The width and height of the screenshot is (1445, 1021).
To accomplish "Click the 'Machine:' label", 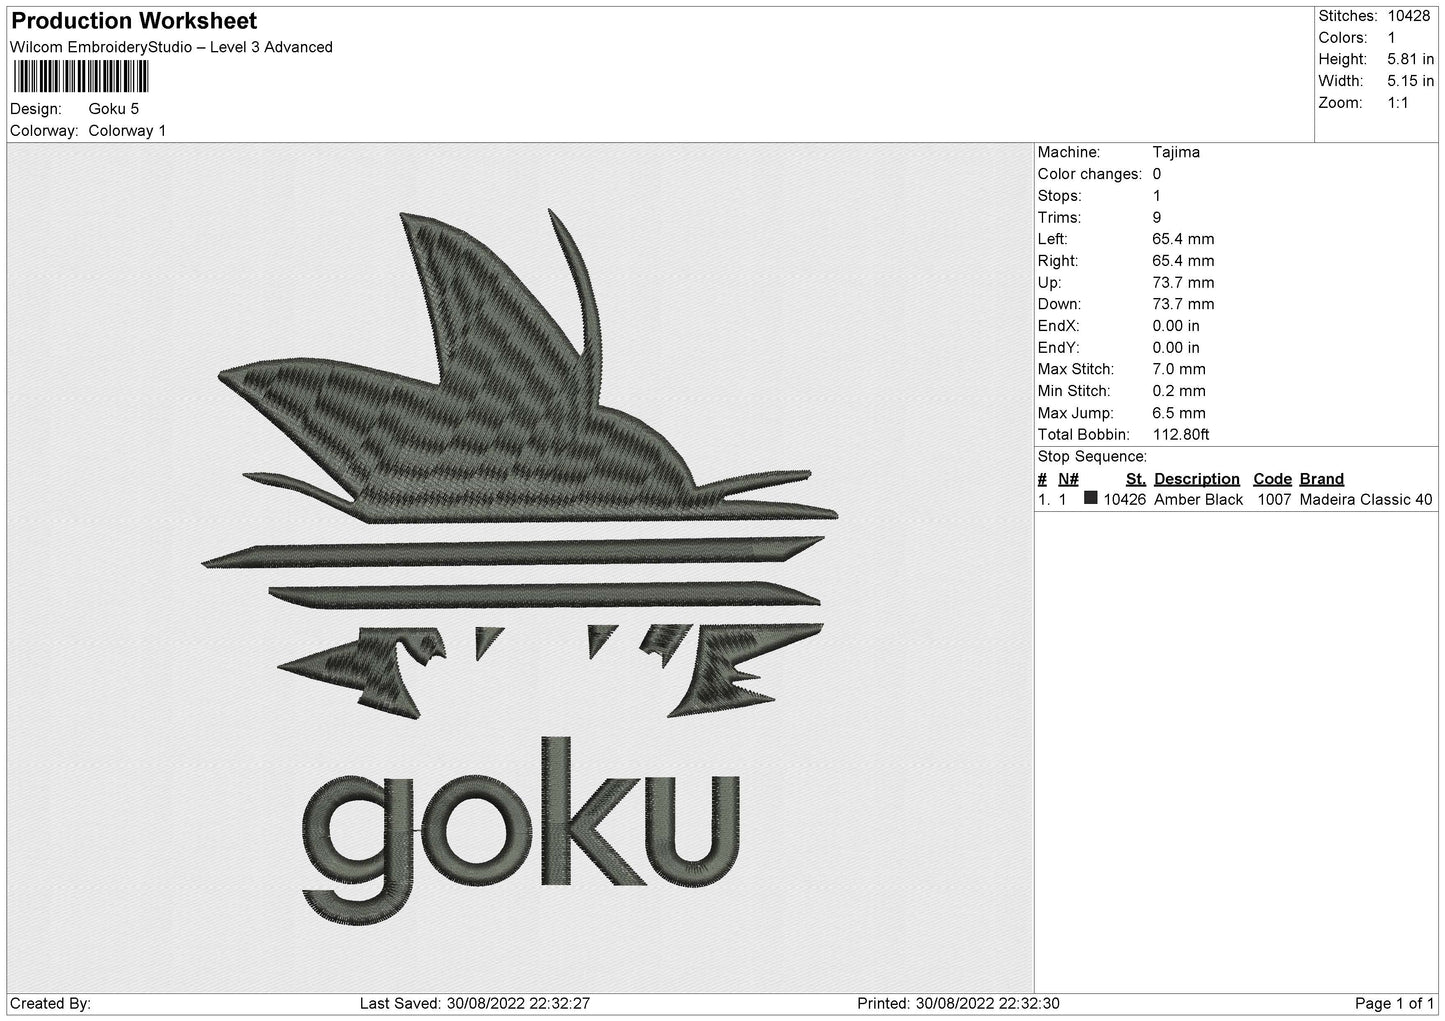I will [x=1069, y=152].
